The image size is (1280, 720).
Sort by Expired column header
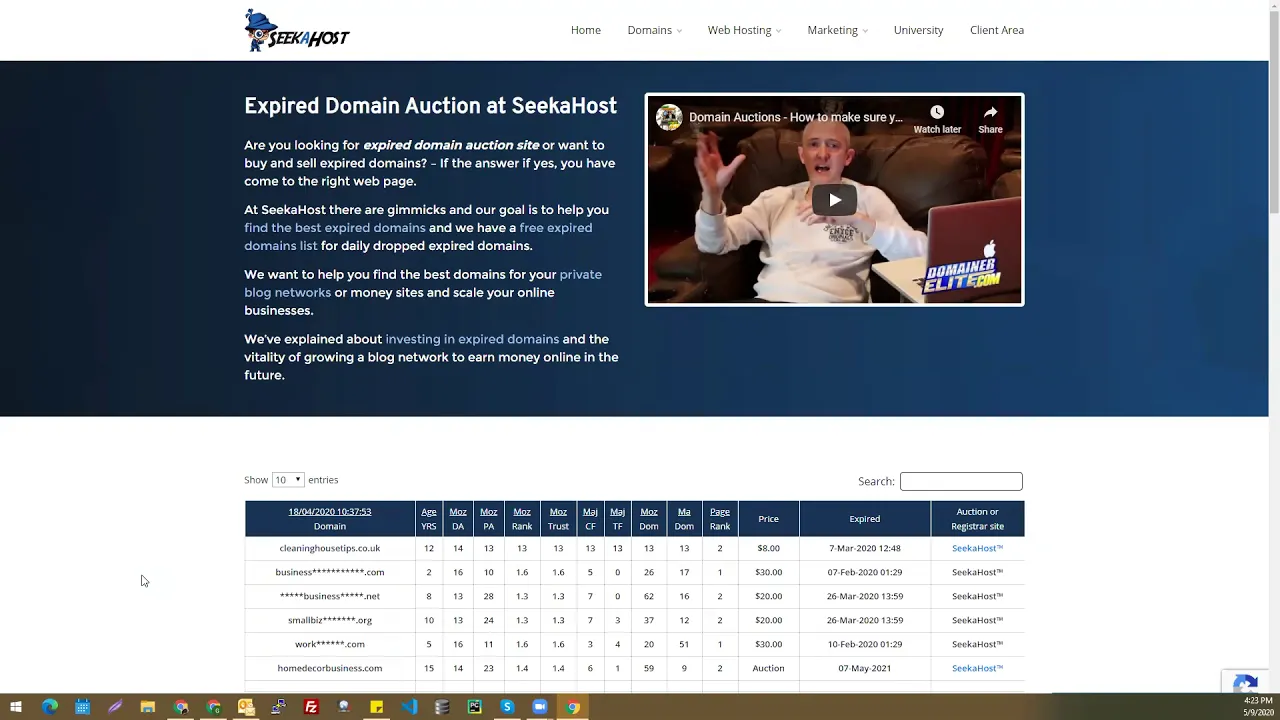[x=865, y=518]
